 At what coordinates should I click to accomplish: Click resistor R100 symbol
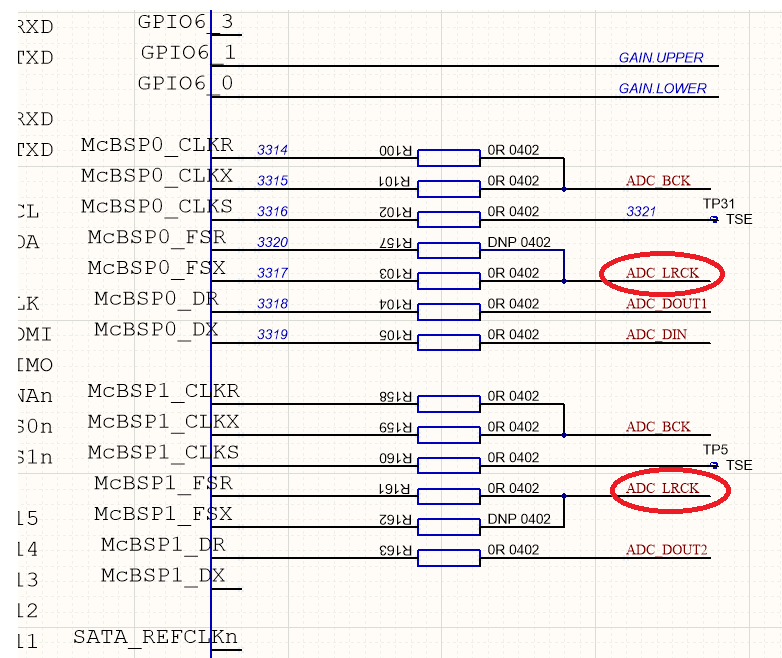pos(449,158)
